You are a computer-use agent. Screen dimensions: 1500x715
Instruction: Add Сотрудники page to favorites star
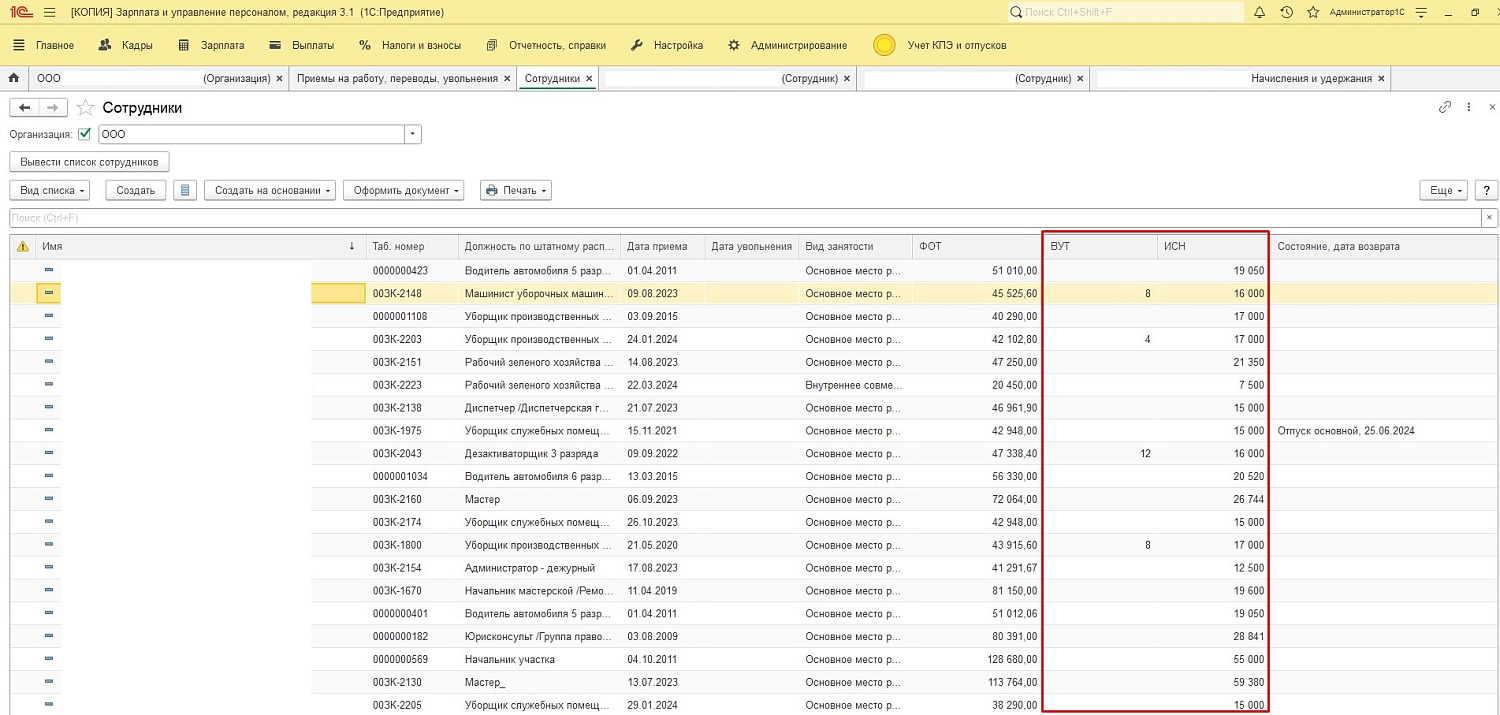pyautogui.click(x=86, y=108)
